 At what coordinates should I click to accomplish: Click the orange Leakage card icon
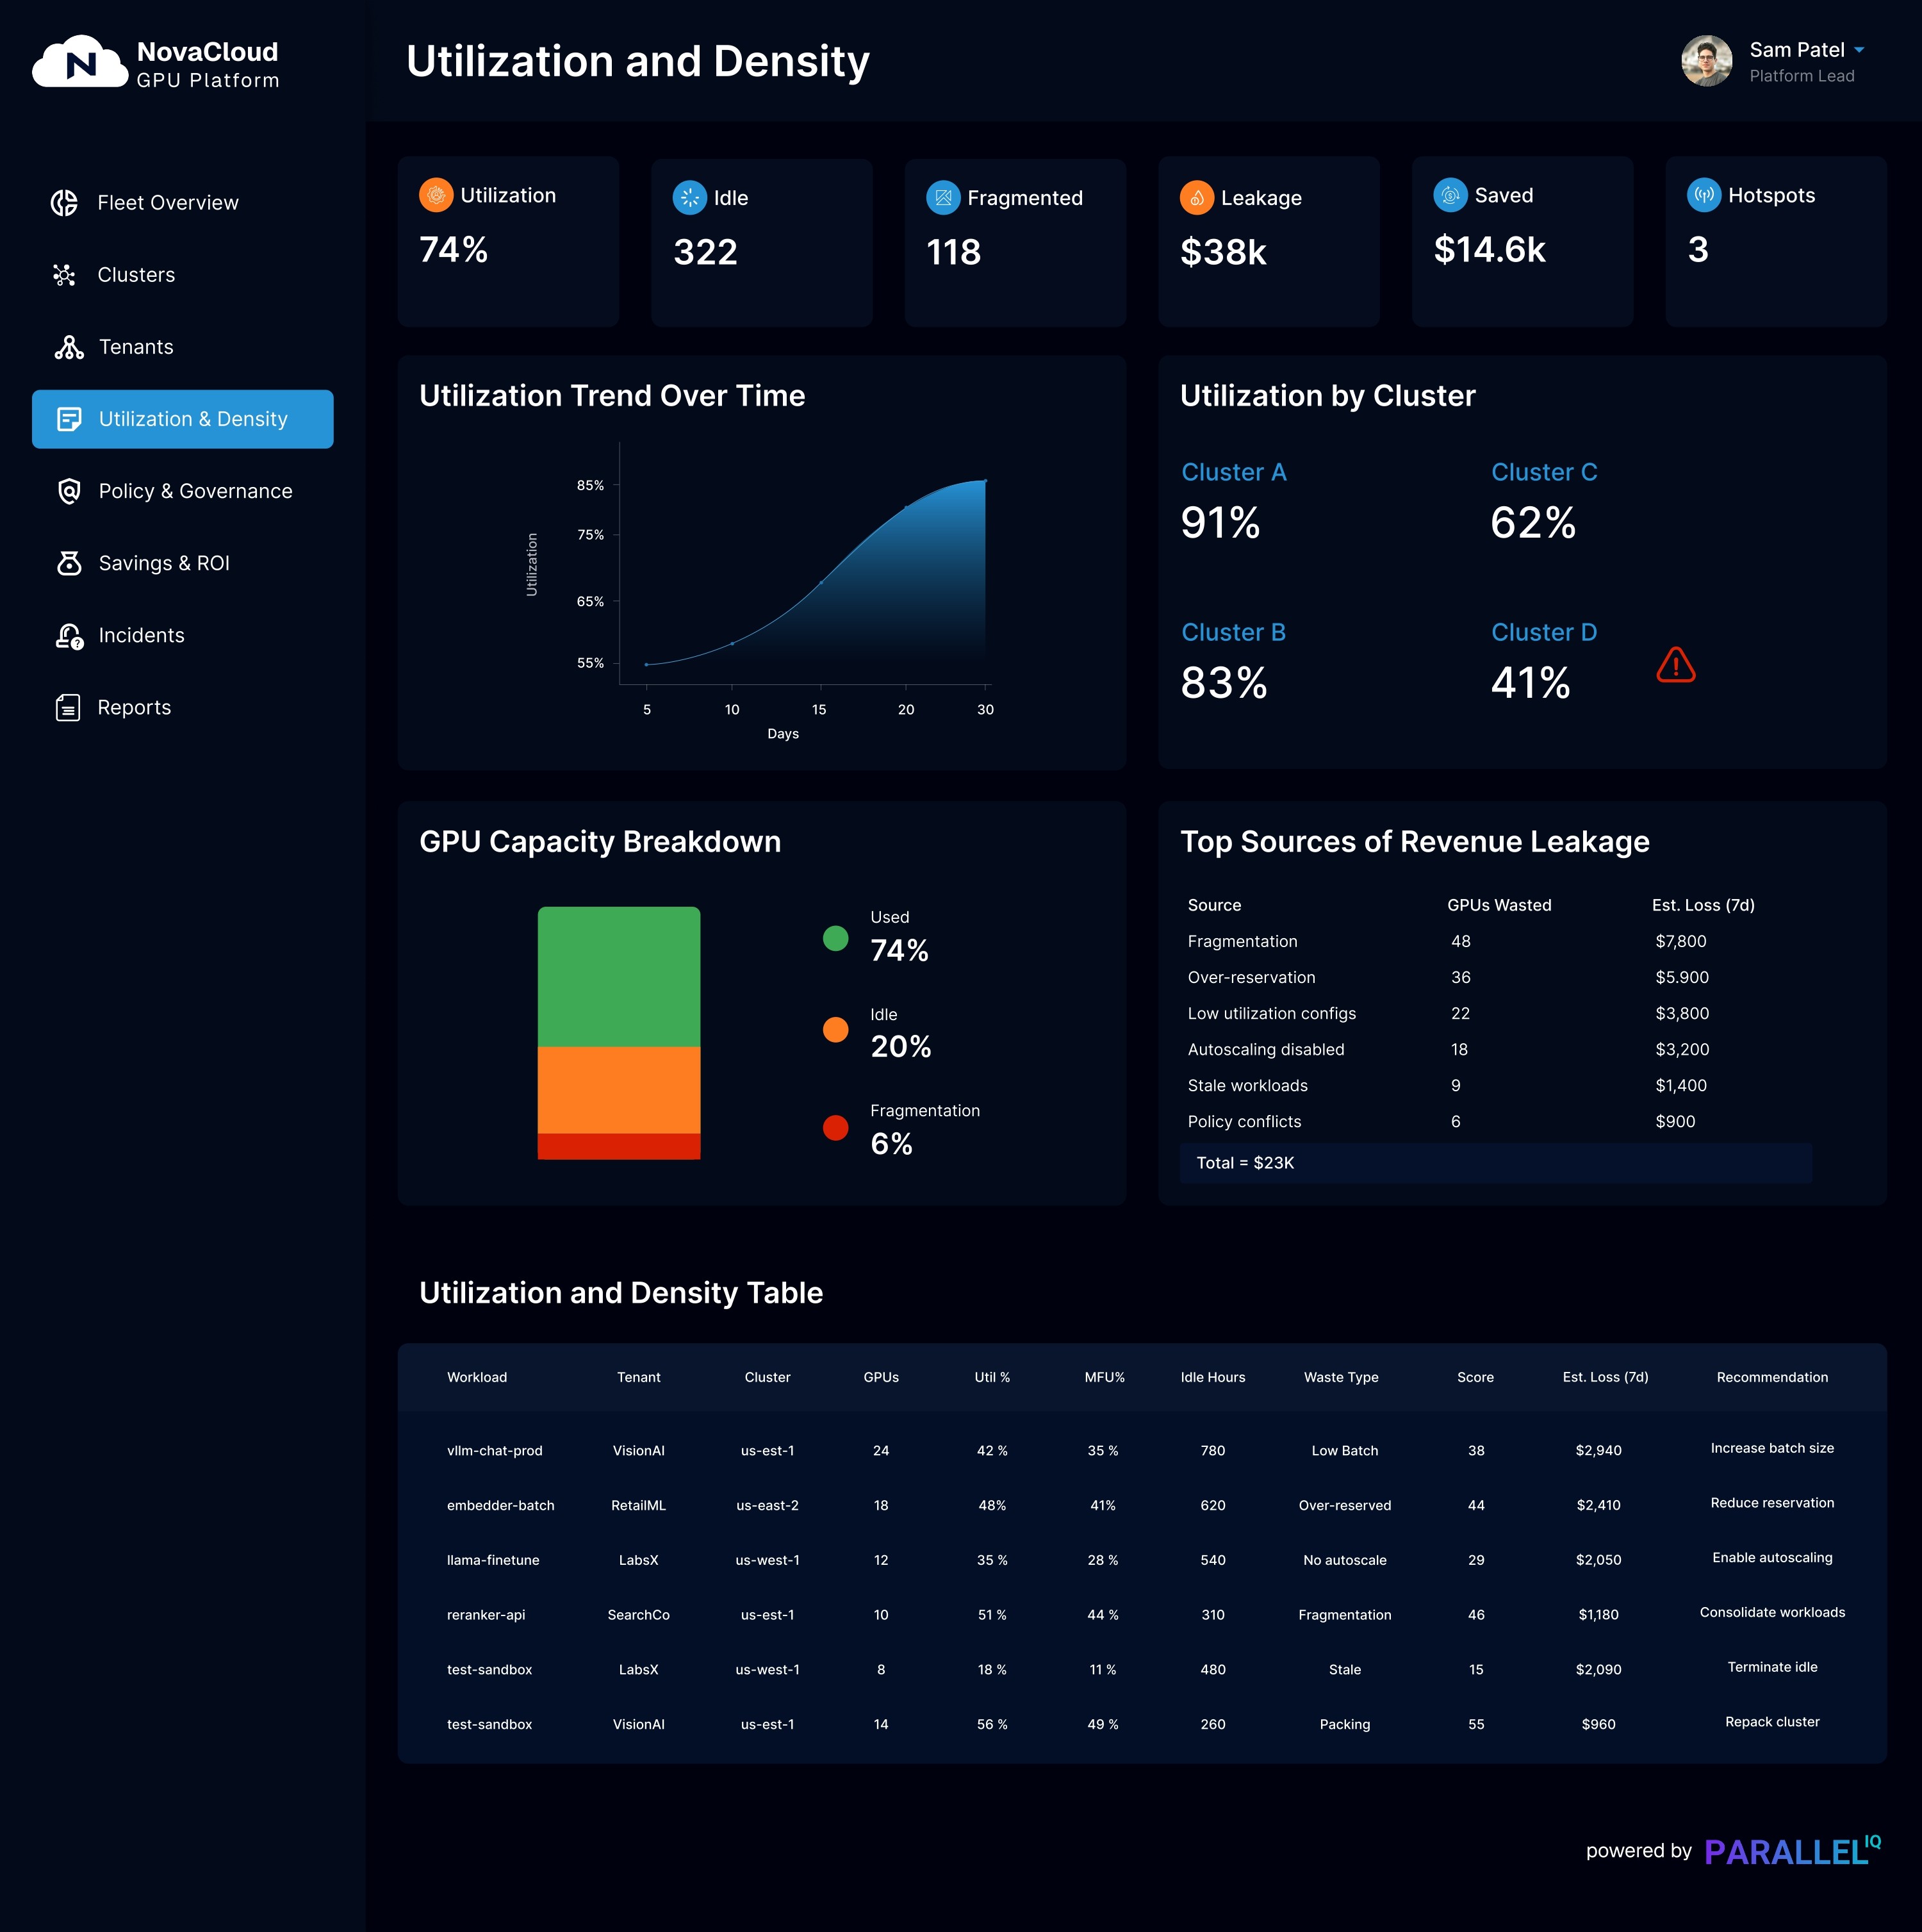point(1196,198)
